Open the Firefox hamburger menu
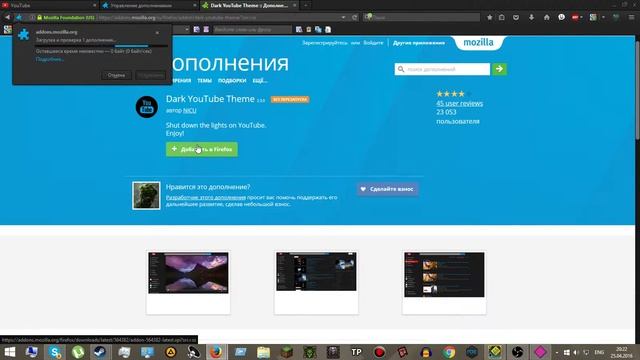This screenshot has height=360, width=640. [x=631, y=17]
